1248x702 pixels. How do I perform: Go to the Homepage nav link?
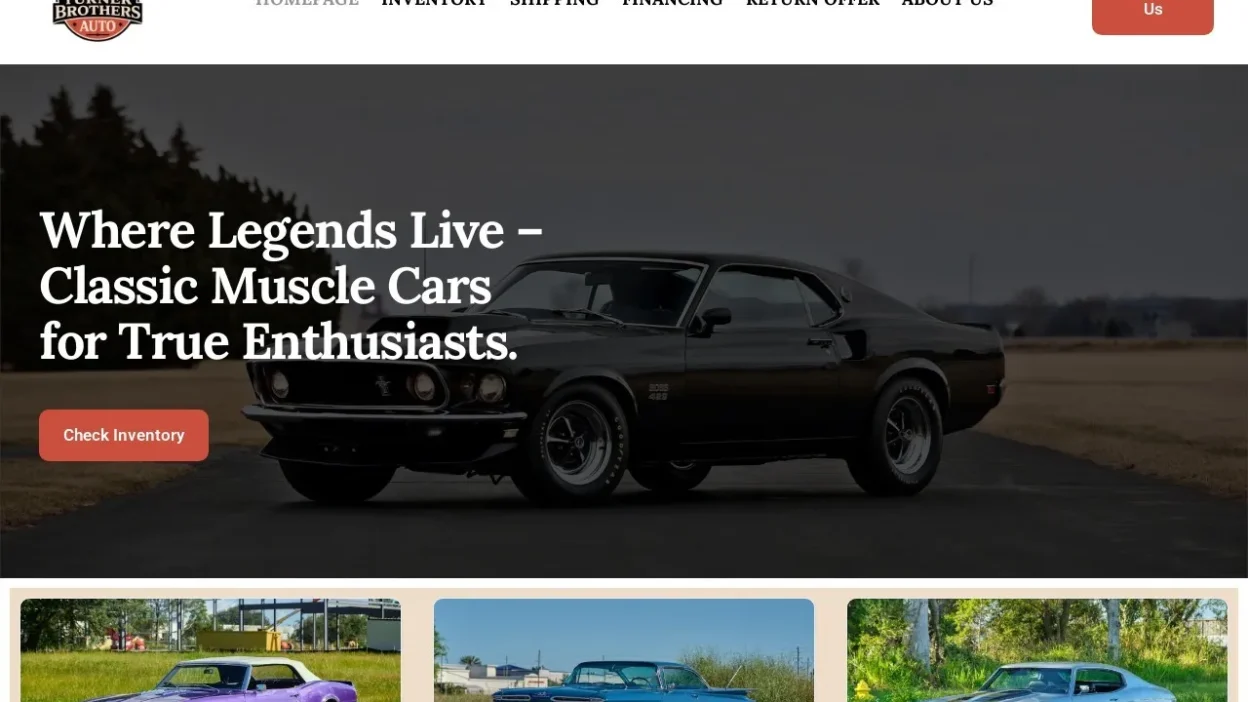click(307, 3)
